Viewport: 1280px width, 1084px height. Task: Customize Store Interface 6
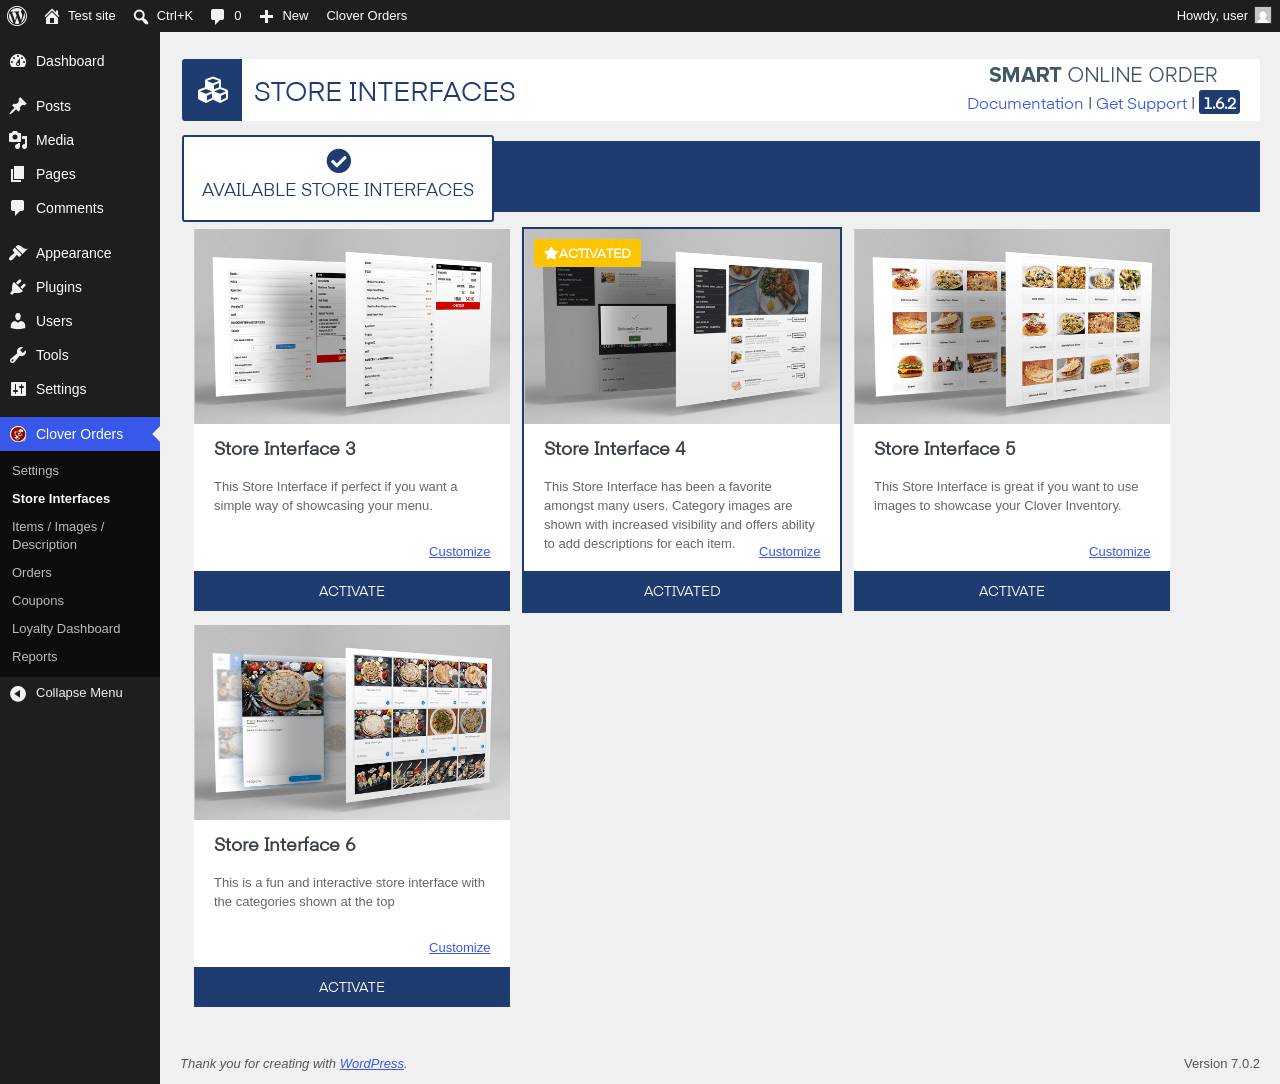pyautogui.click(x=460, y=948)
